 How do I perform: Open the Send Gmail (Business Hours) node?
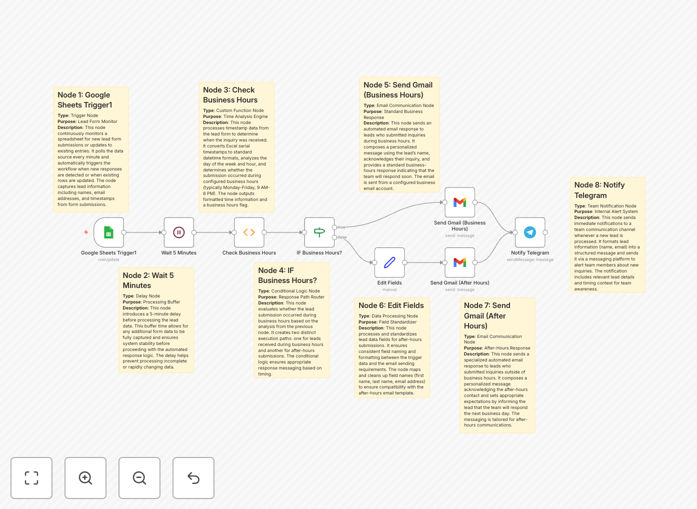pyautogui.click(x=460, y=202)
